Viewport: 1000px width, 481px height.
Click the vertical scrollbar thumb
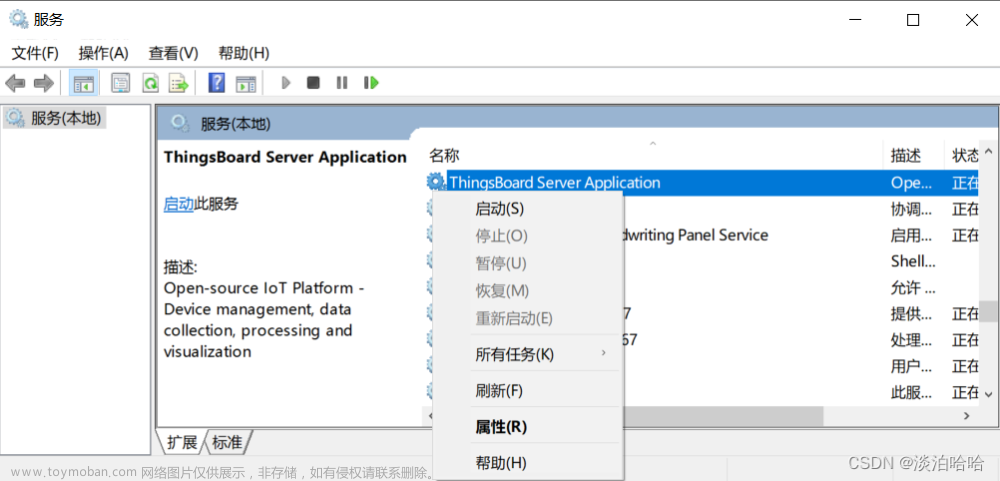tap(989, 311)
